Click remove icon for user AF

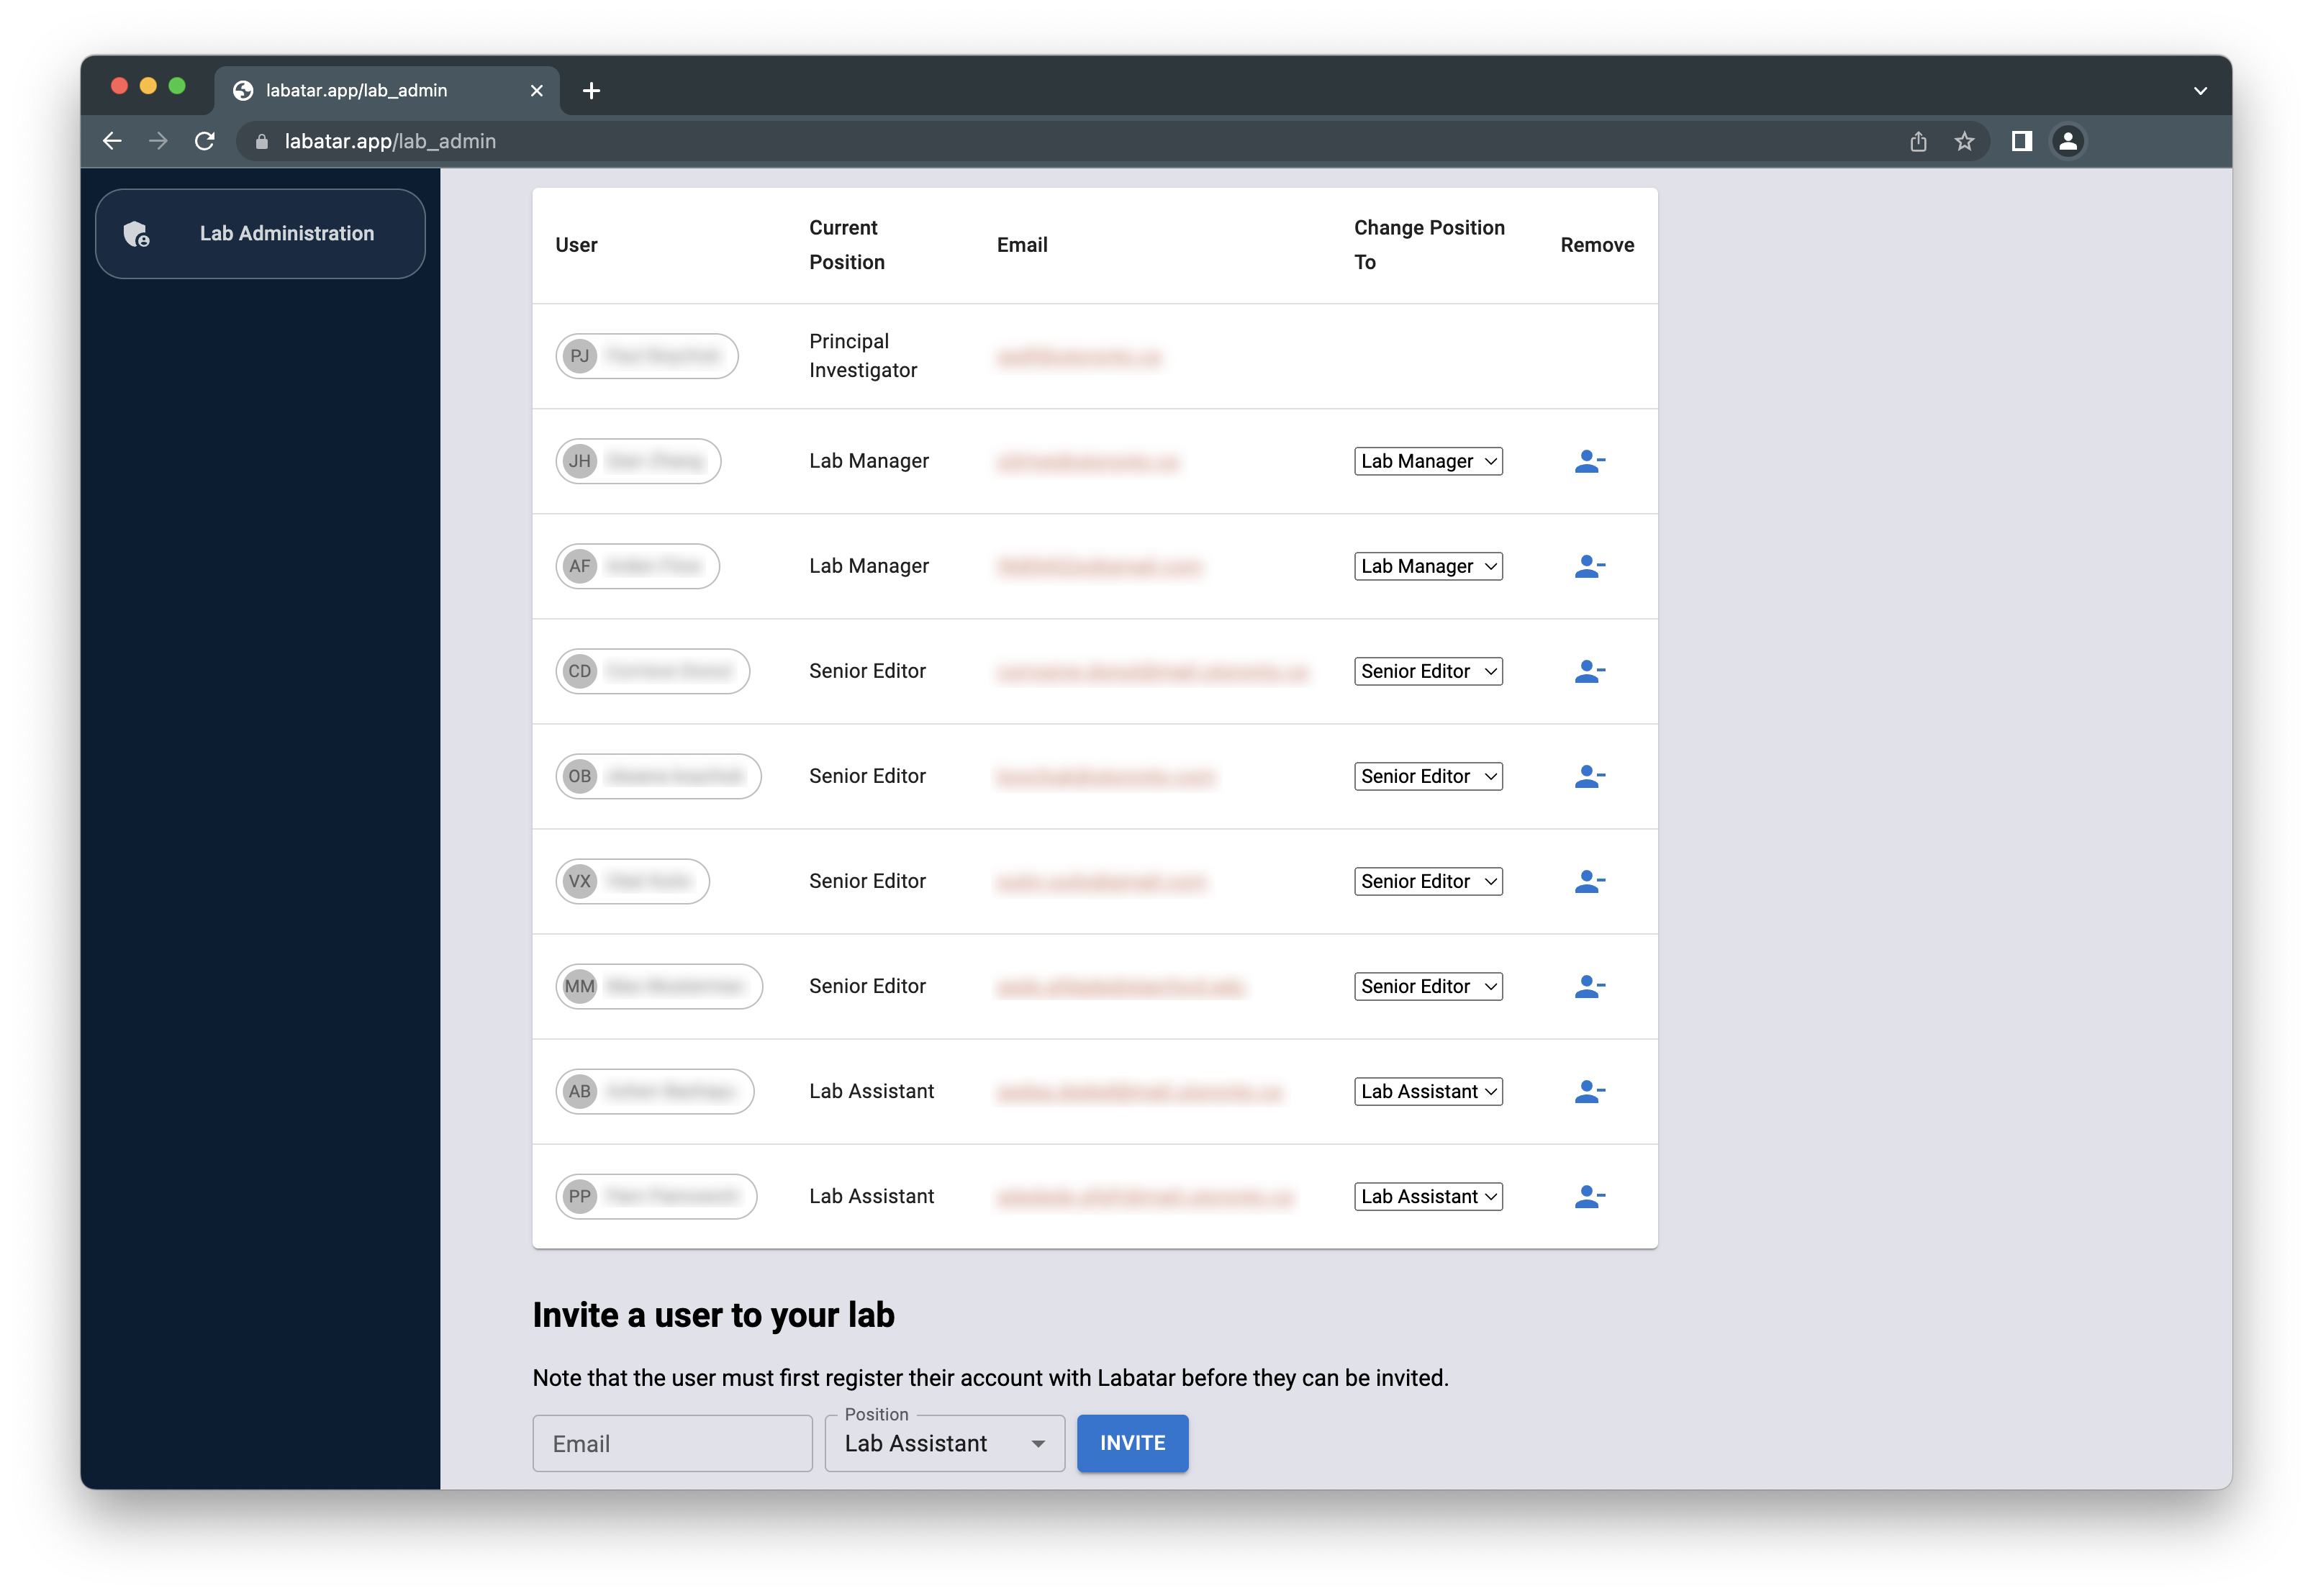pyautogui.click(x=1588, y=566)
